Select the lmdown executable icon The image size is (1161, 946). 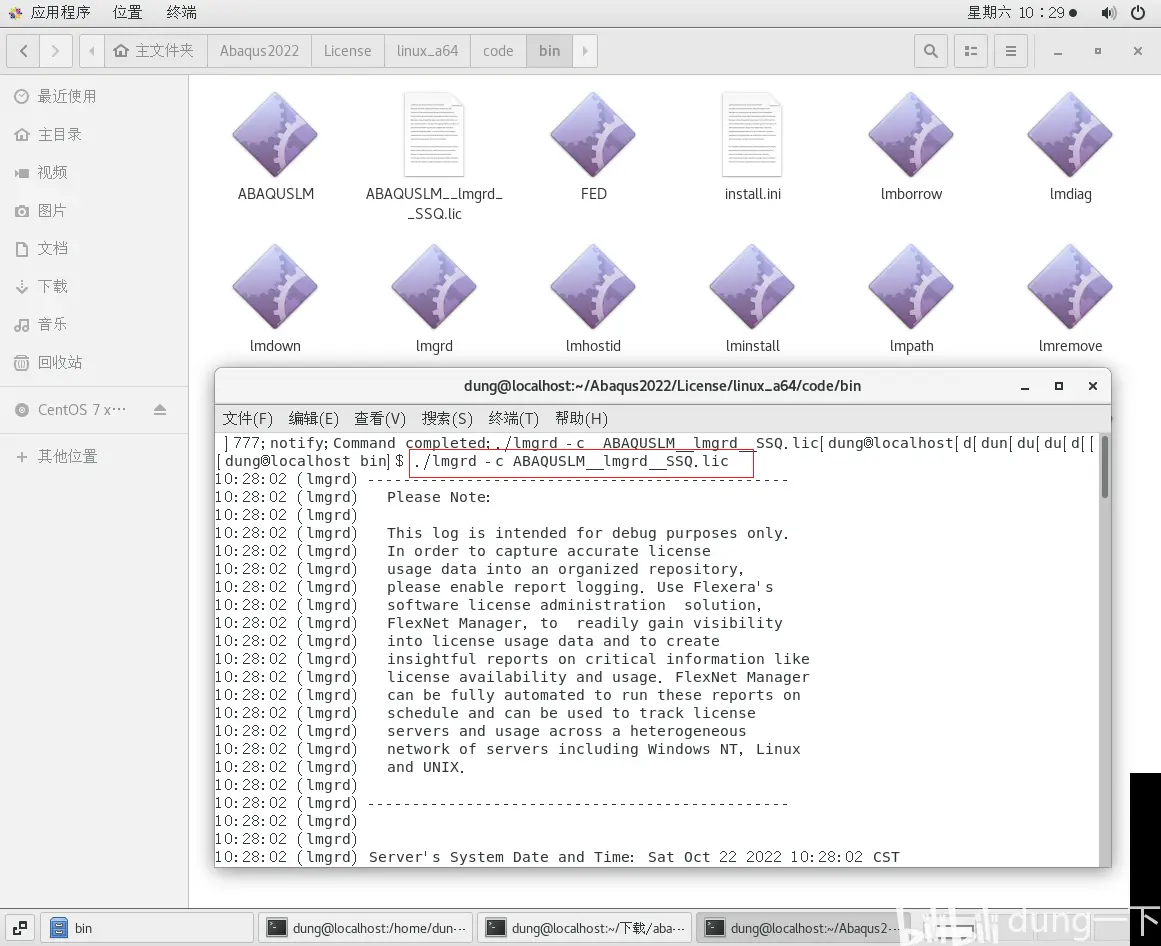pos(275,287)
